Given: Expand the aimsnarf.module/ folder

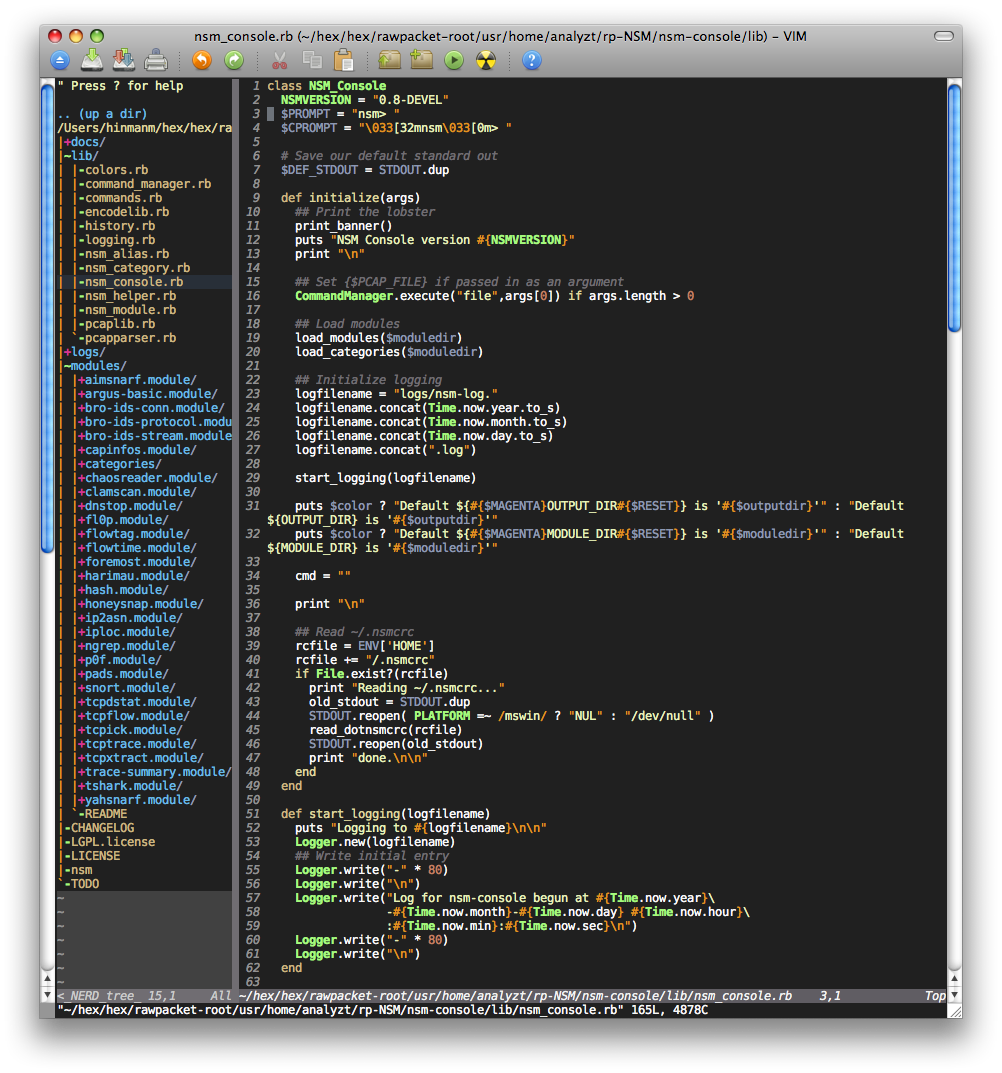Looking at the screenshot, I should [x=137, y=380].
